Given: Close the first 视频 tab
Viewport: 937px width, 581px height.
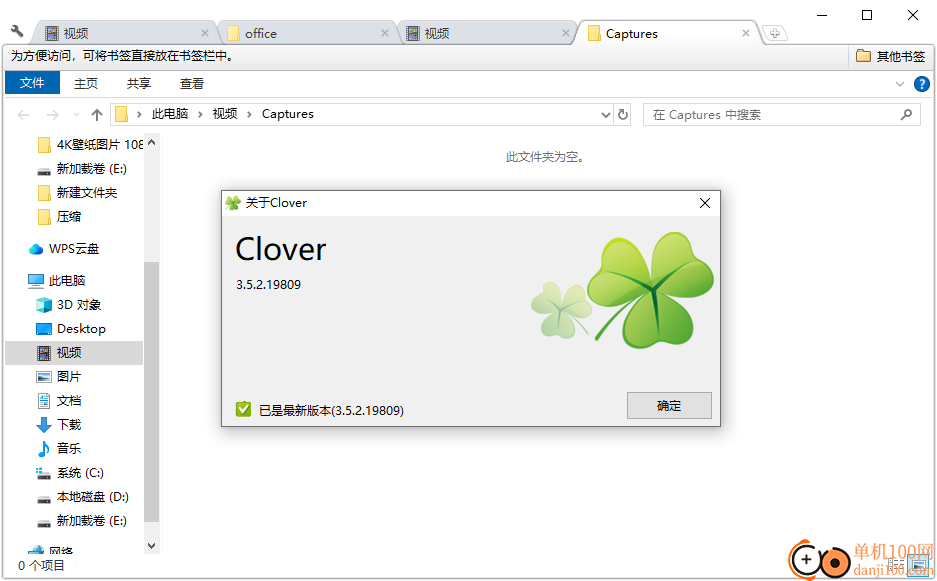Looking at the screenshot, I should pos(204,33).
